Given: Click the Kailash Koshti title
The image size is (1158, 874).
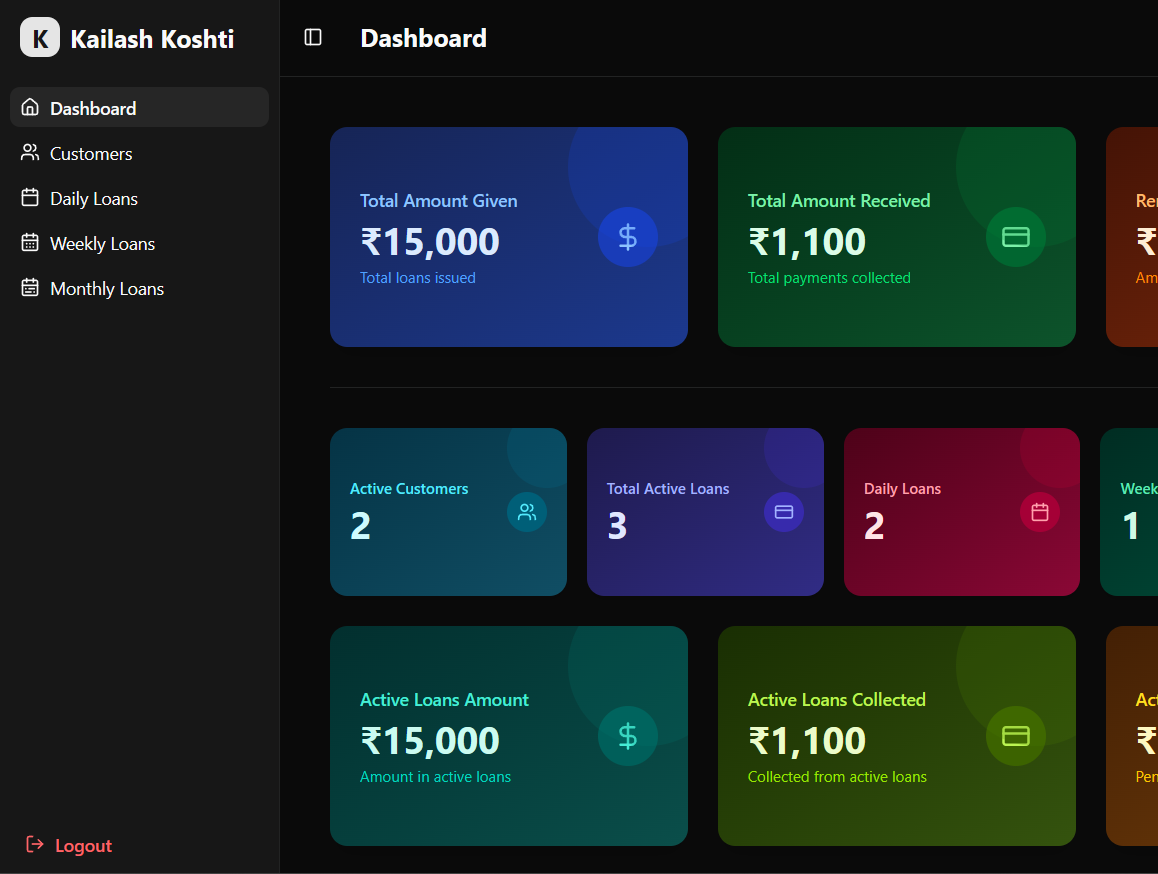Looking at the screenshot, I should point(152,38).
